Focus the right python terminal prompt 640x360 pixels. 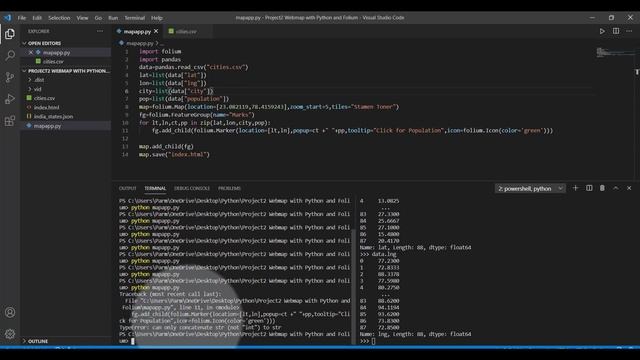[373, 341]
